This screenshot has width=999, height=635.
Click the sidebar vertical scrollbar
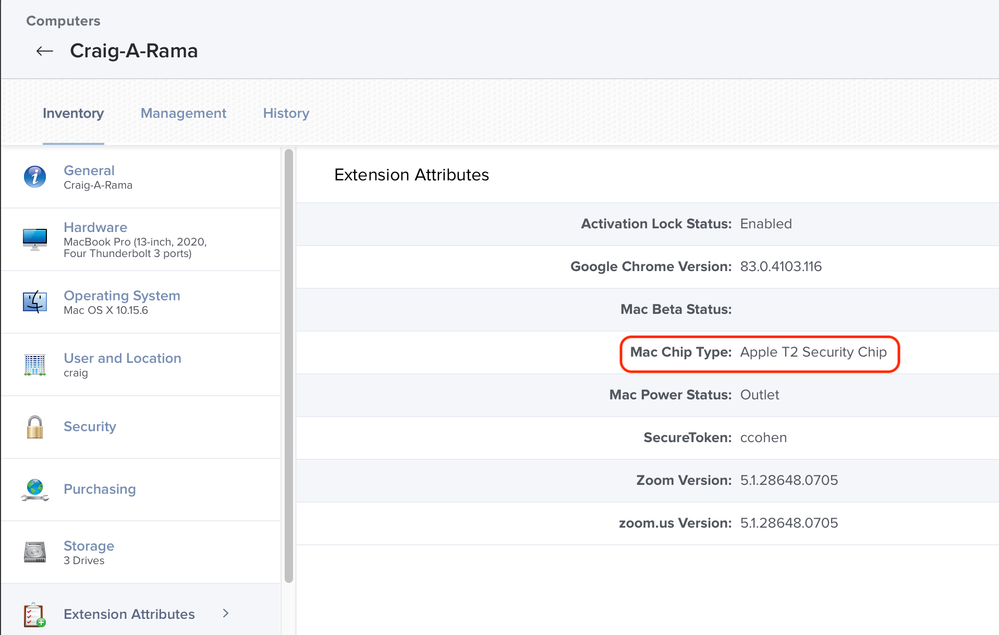[x=289, y=366]
